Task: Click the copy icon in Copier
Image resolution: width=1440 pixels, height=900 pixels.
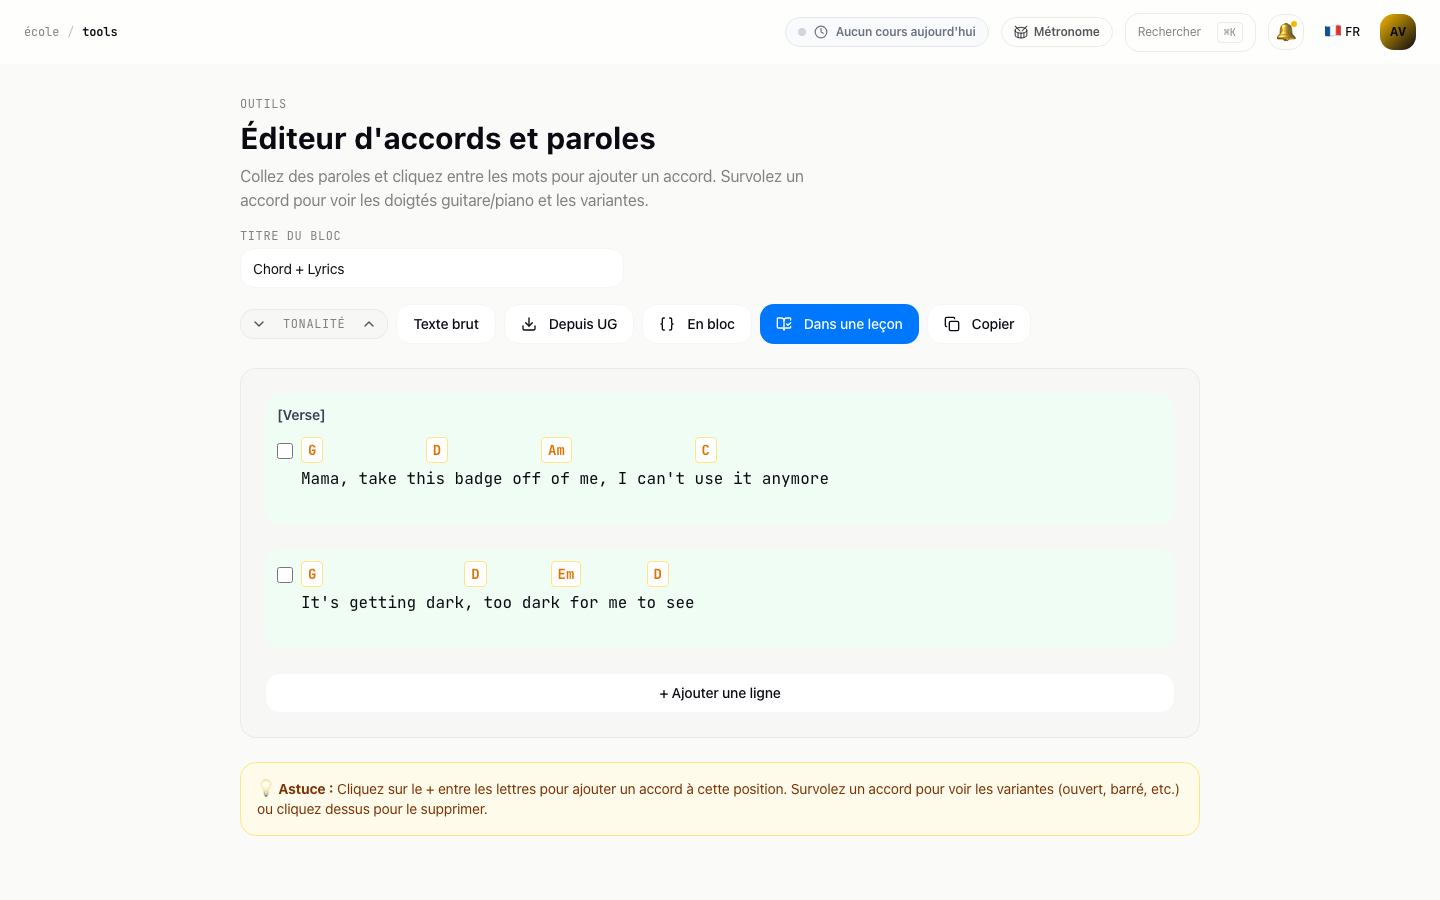Action: point(952,324)
